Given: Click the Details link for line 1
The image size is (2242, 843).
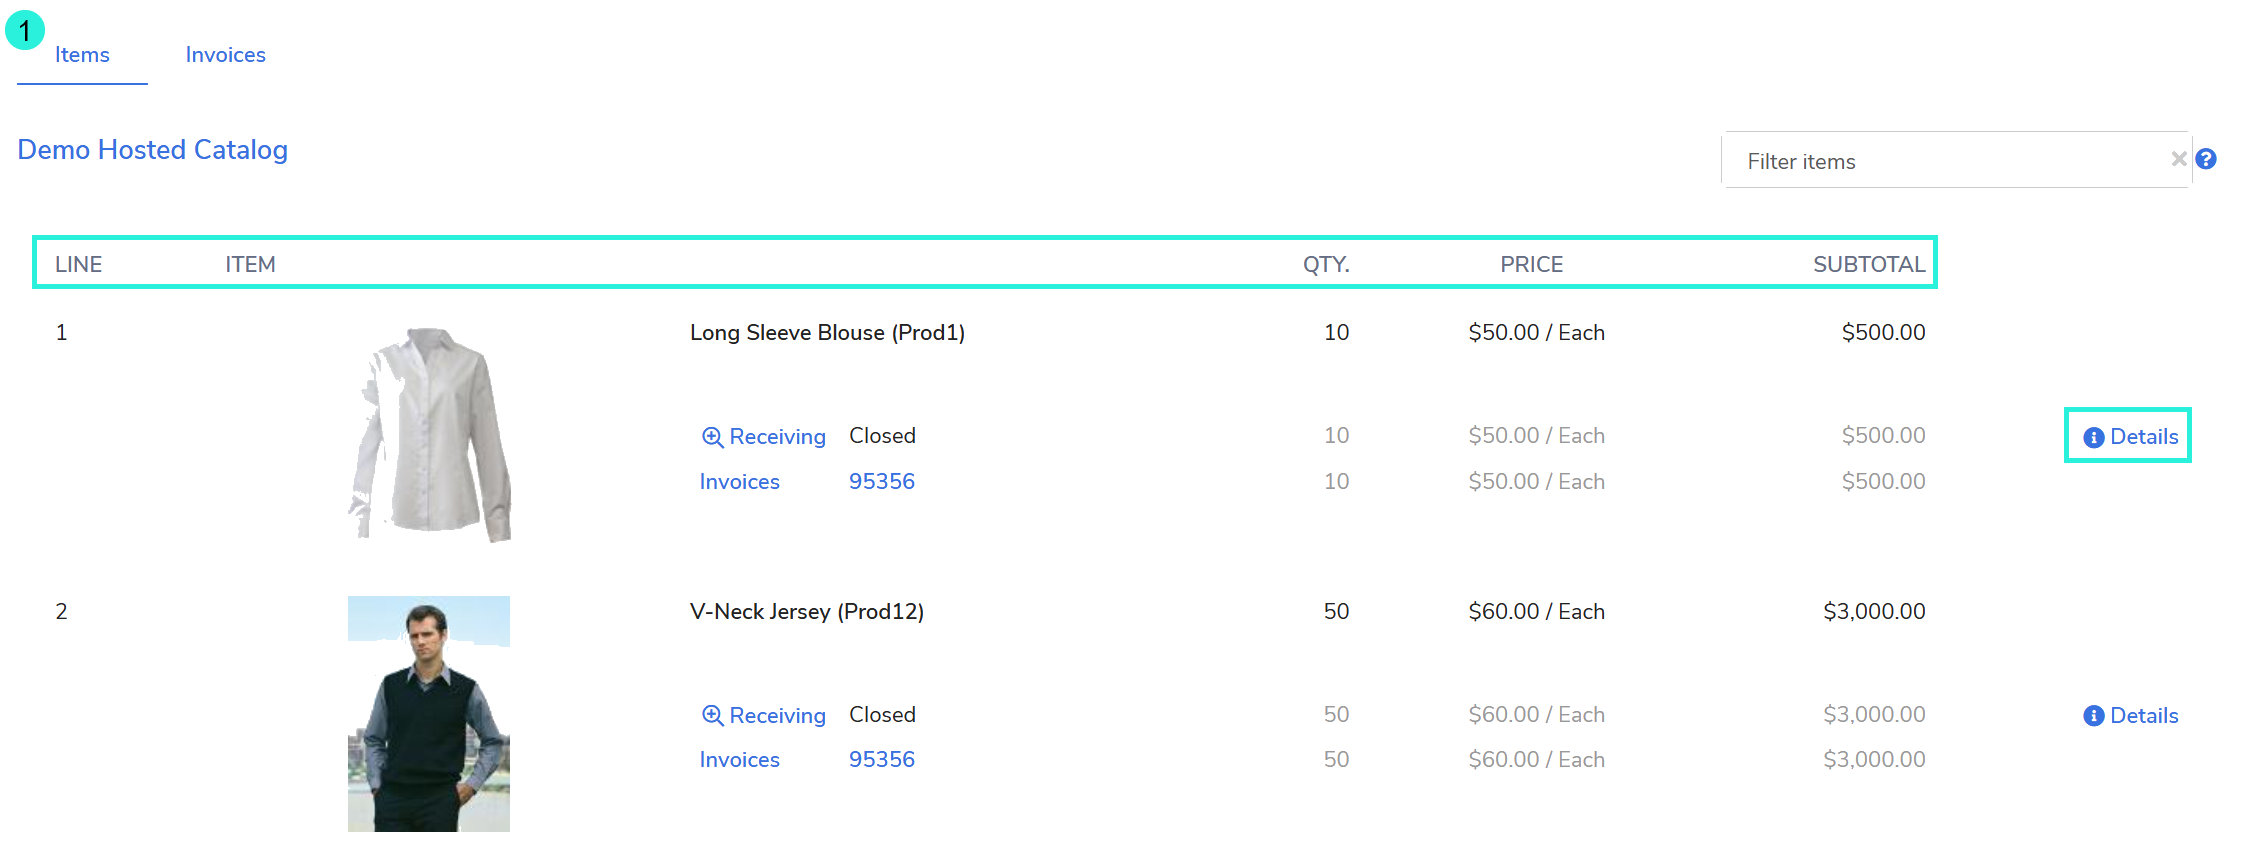Looking at the screenshot, I should click(2143, 437).
